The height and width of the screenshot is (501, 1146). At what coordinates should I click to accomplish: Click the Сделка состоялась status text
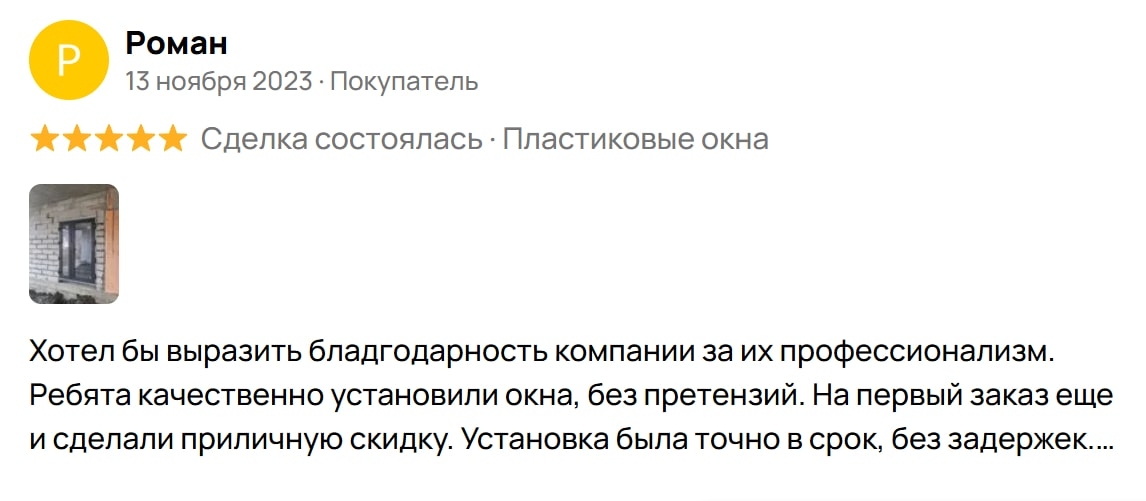pyautogui.click(x=342, y=139)
